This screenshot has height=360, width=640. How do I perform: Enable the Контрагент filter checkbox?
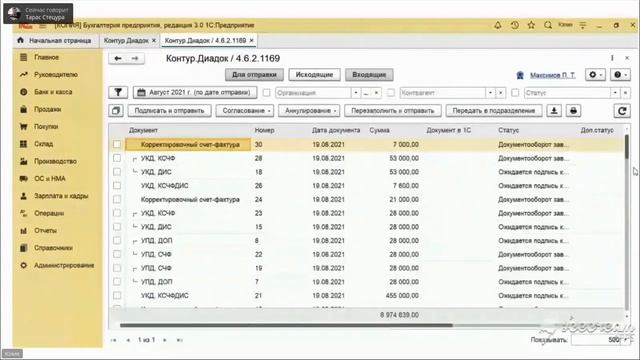[x=391, y=93]
